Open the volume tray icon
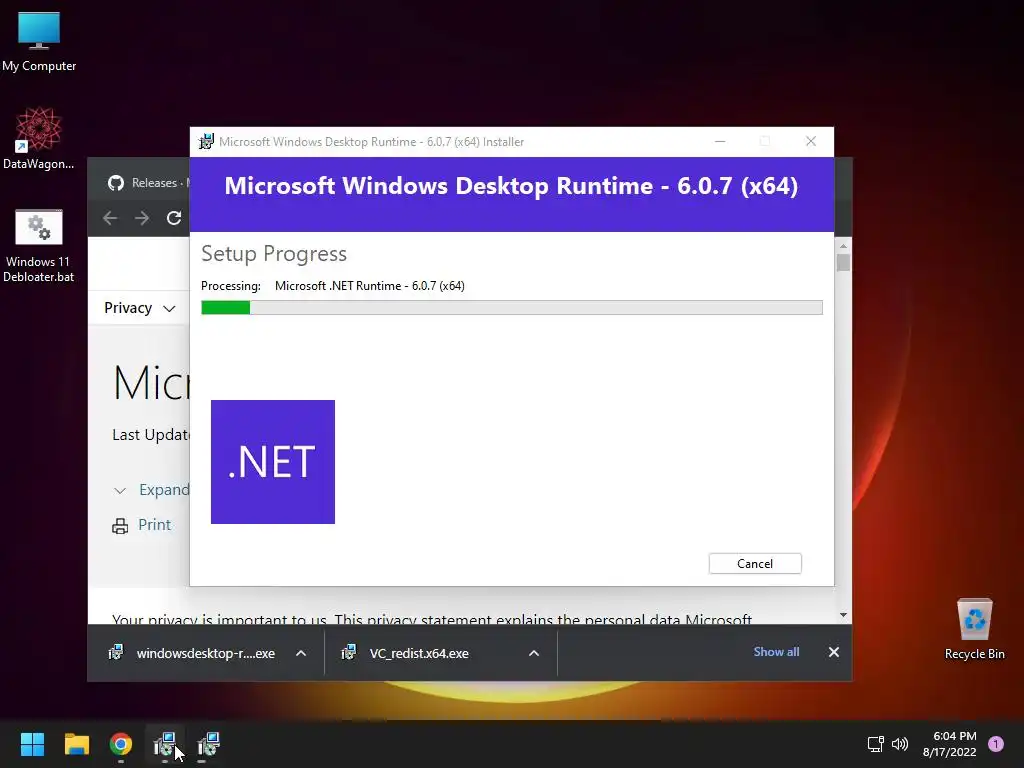This screenshot has width=1024, height=768. click(900, 744)
